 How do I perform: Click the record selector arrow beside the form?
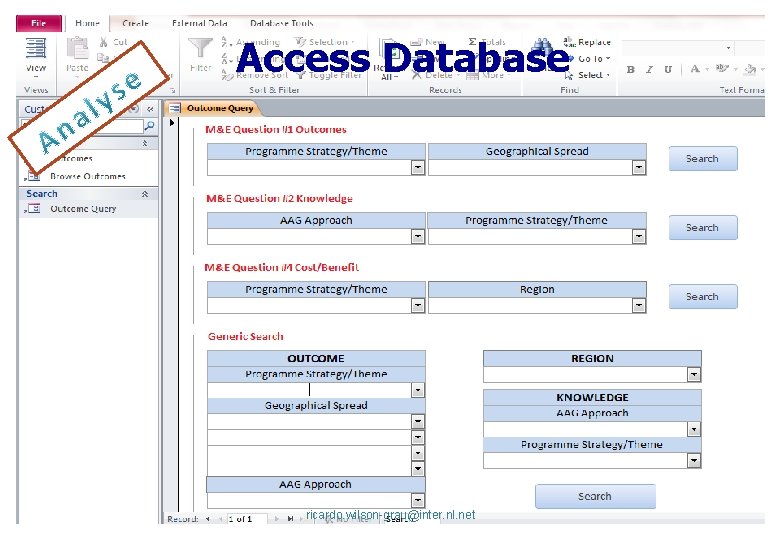tap(172, 122)
